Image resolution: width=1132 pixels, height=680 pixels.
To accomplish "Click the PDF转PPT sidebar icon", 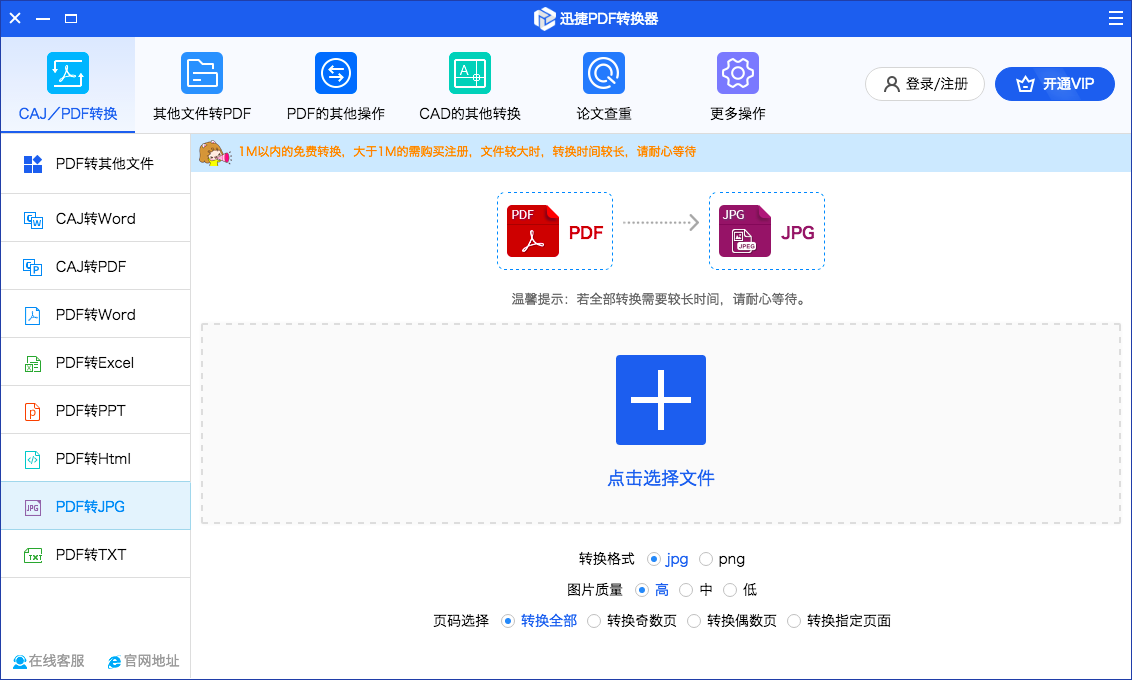I will click(32, 411).
